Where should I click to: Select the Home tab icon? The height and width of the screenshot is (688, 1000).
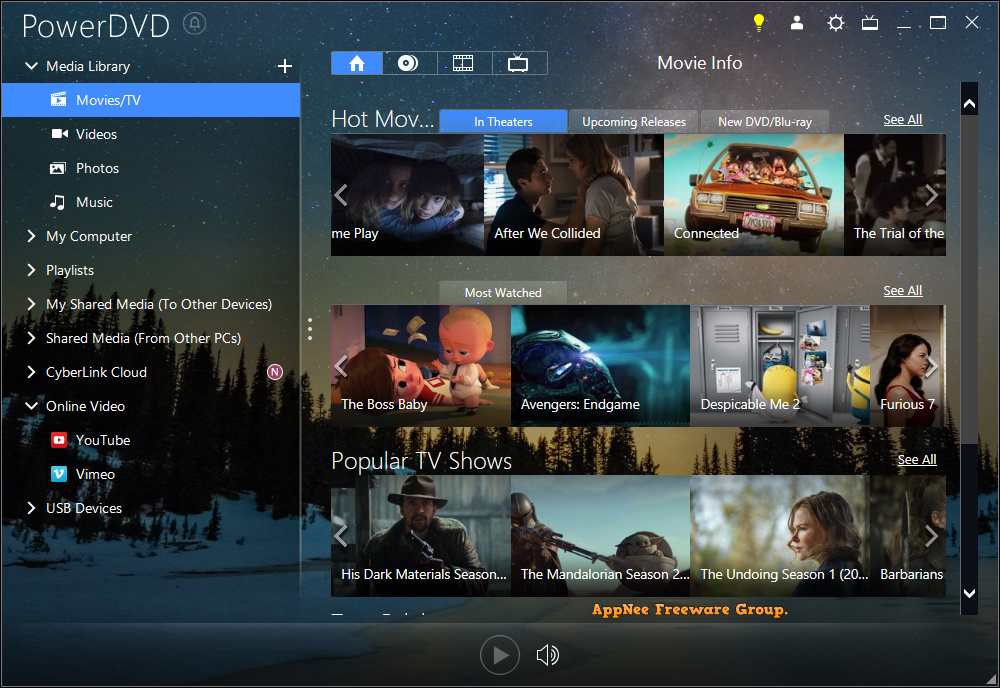357,63
